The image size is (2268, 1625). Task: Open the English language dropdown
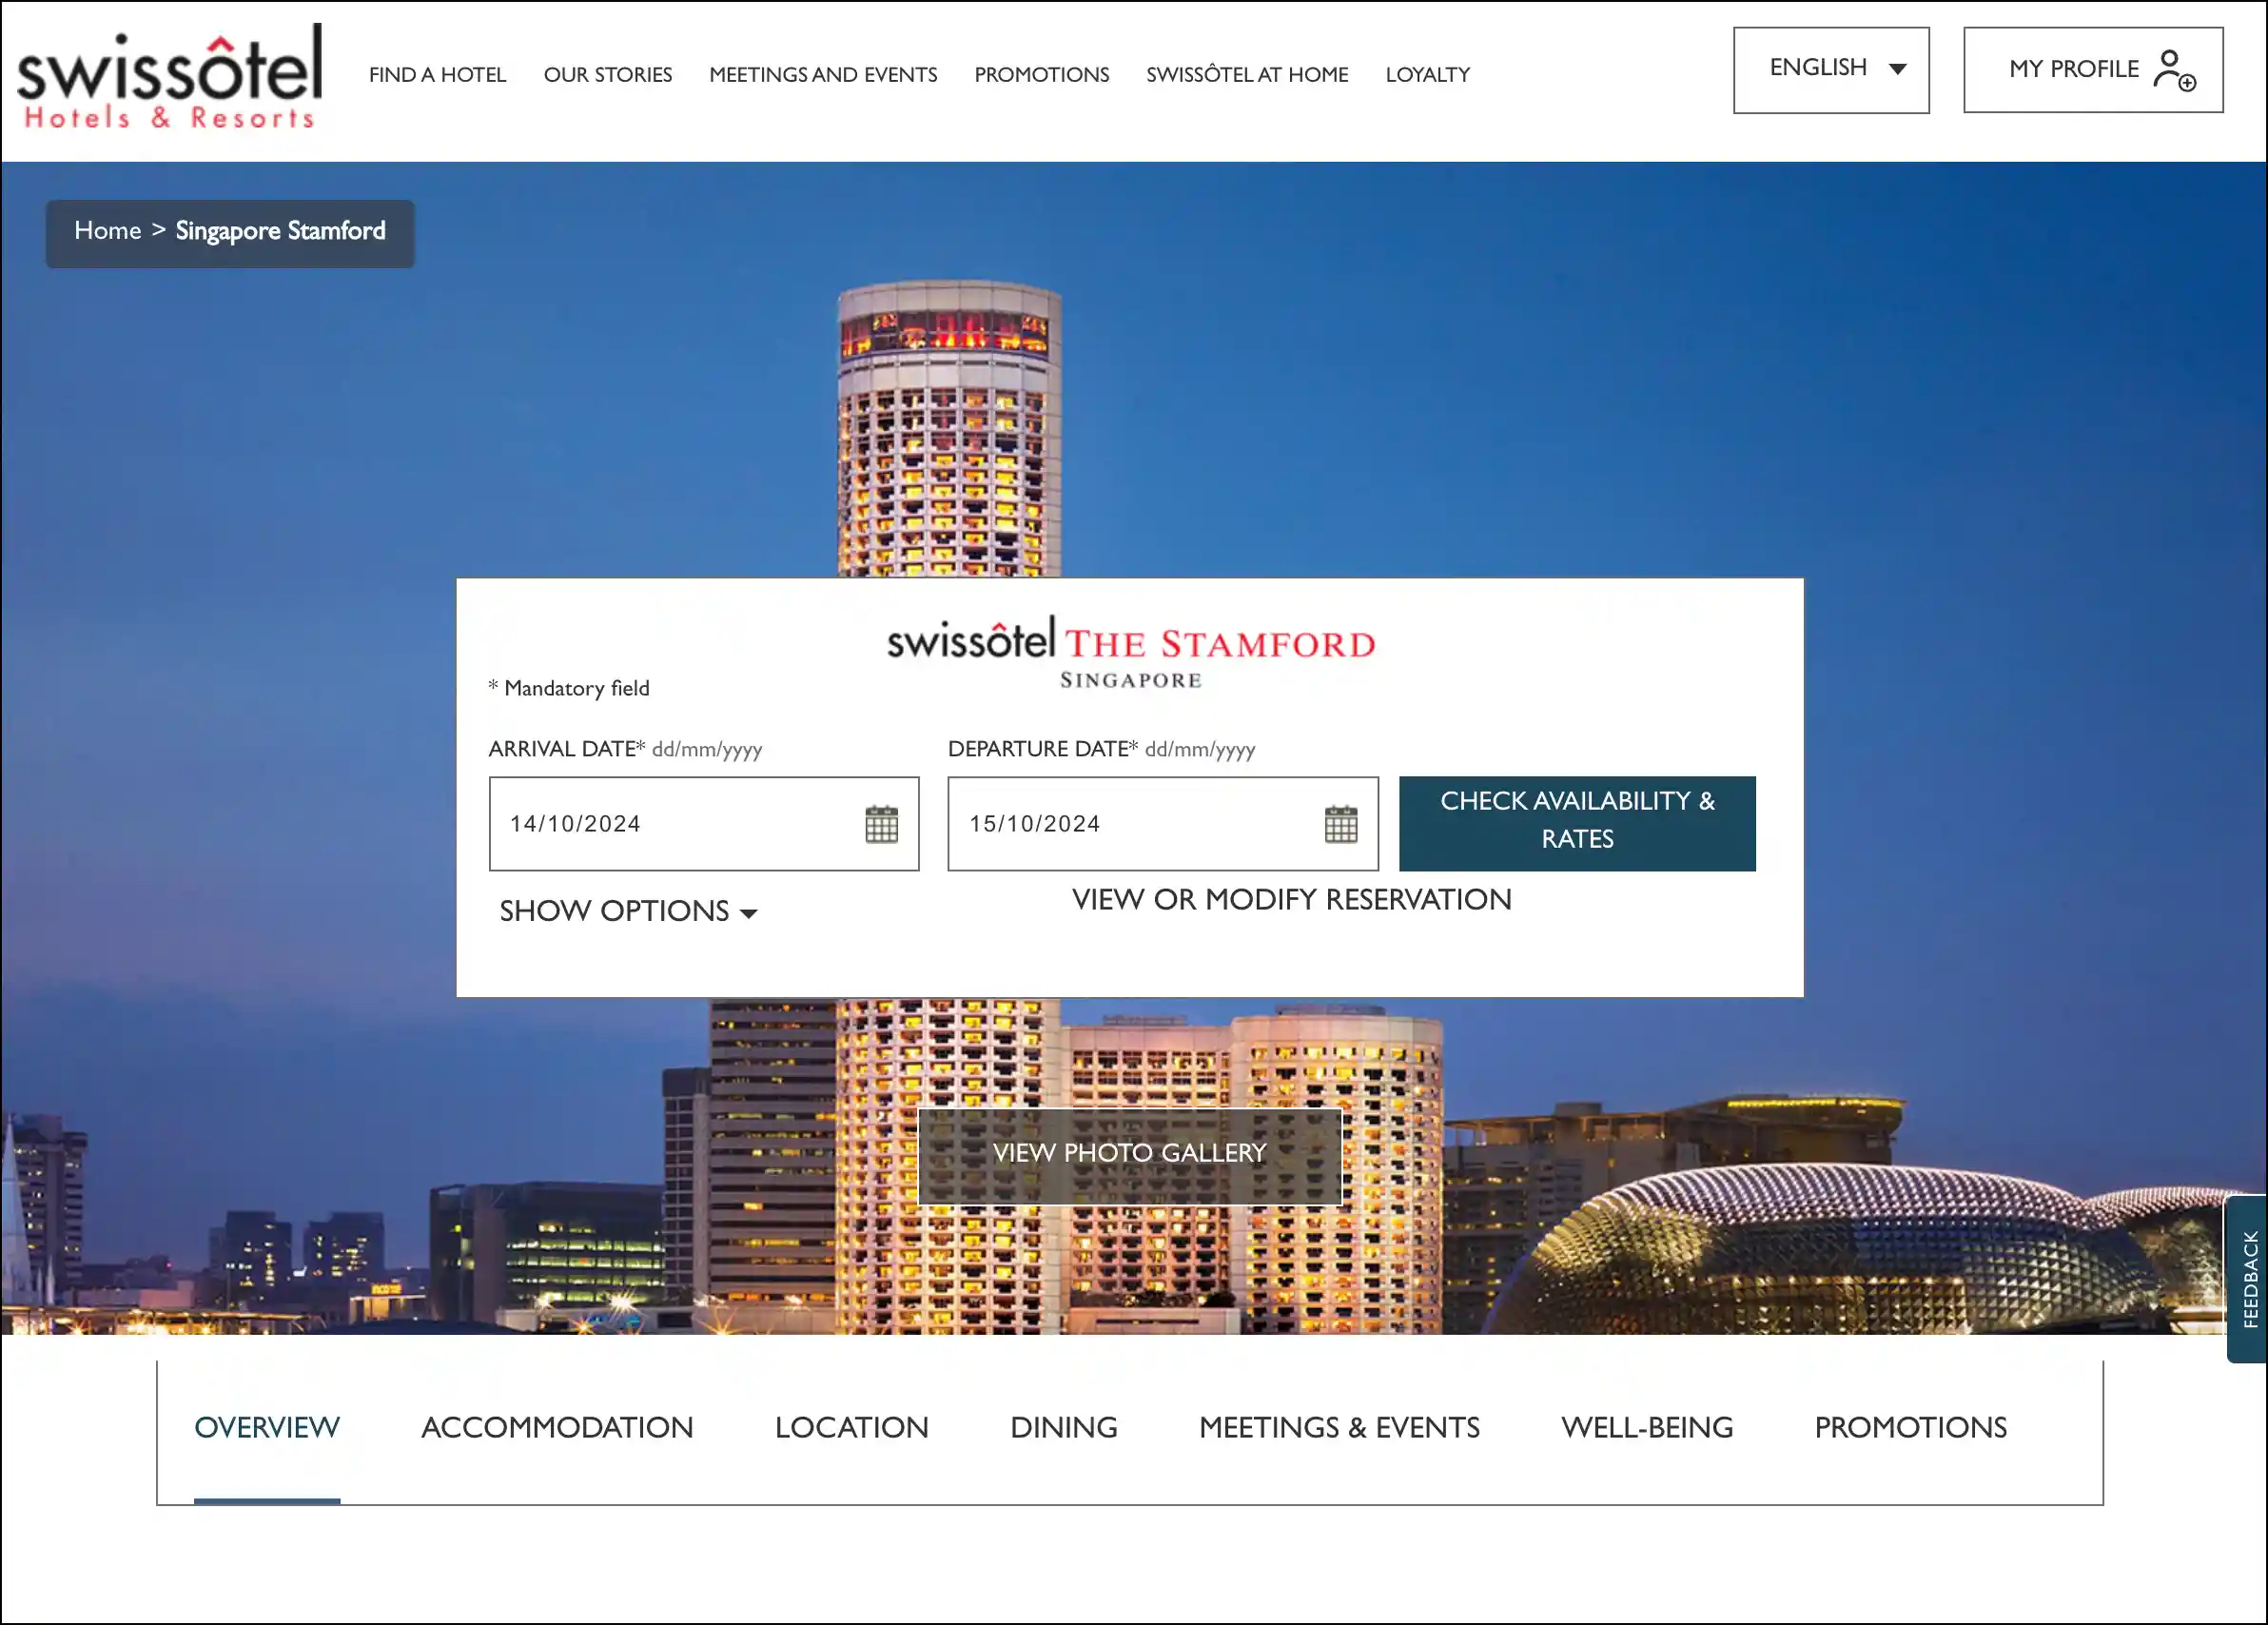point(1831,69)
